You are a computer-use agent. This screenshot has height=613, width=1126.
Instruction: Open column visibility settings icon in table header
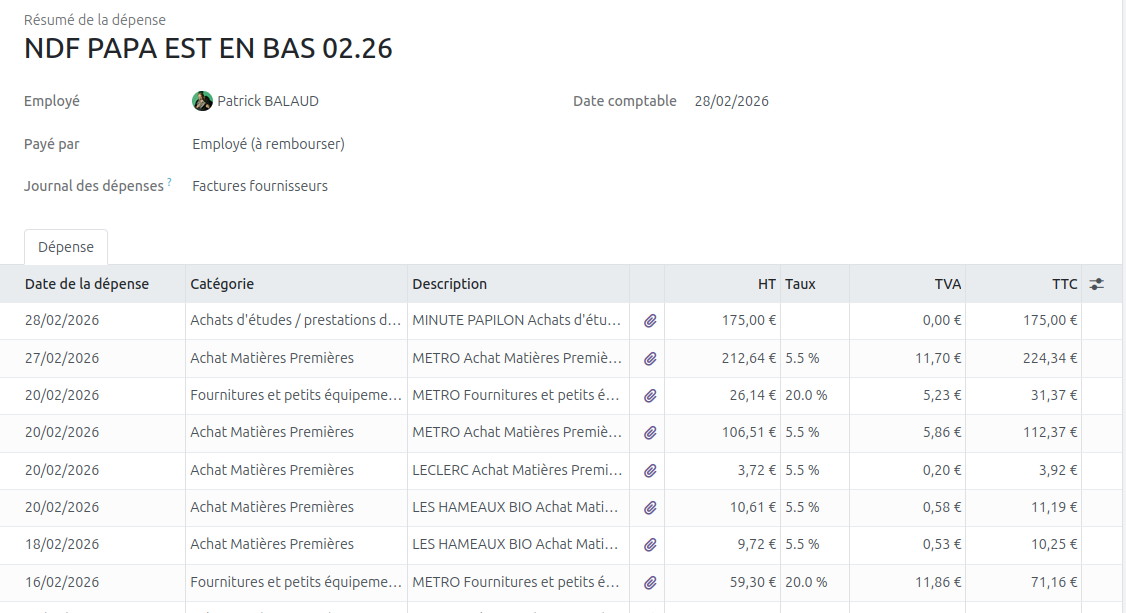pos(1097,284)
